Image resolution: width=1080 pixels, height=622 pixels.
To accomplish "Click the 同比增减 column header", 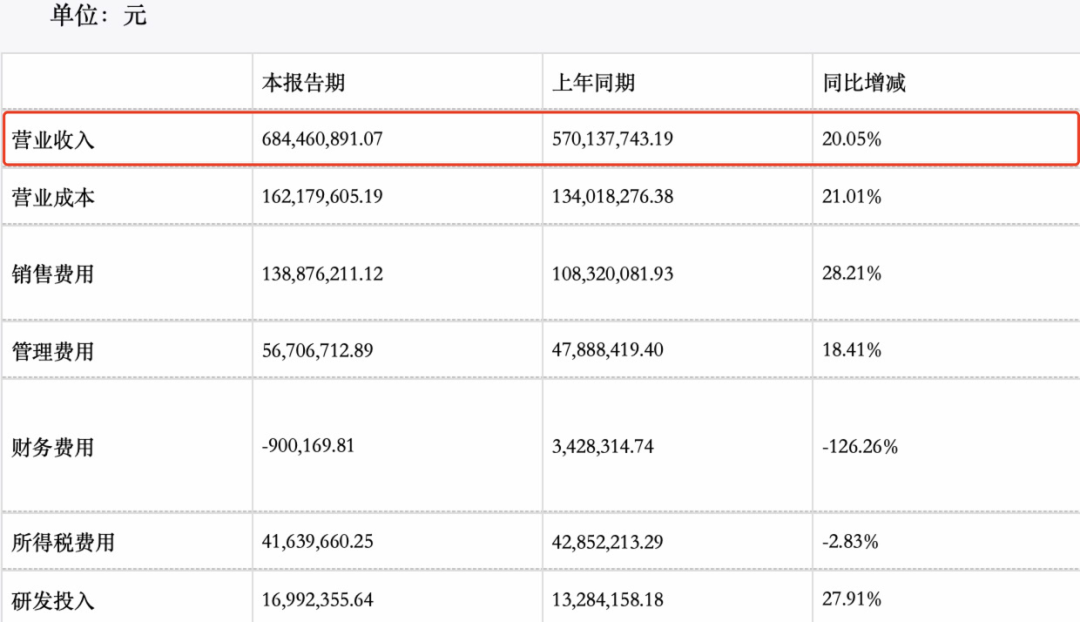I will point(864,83).
